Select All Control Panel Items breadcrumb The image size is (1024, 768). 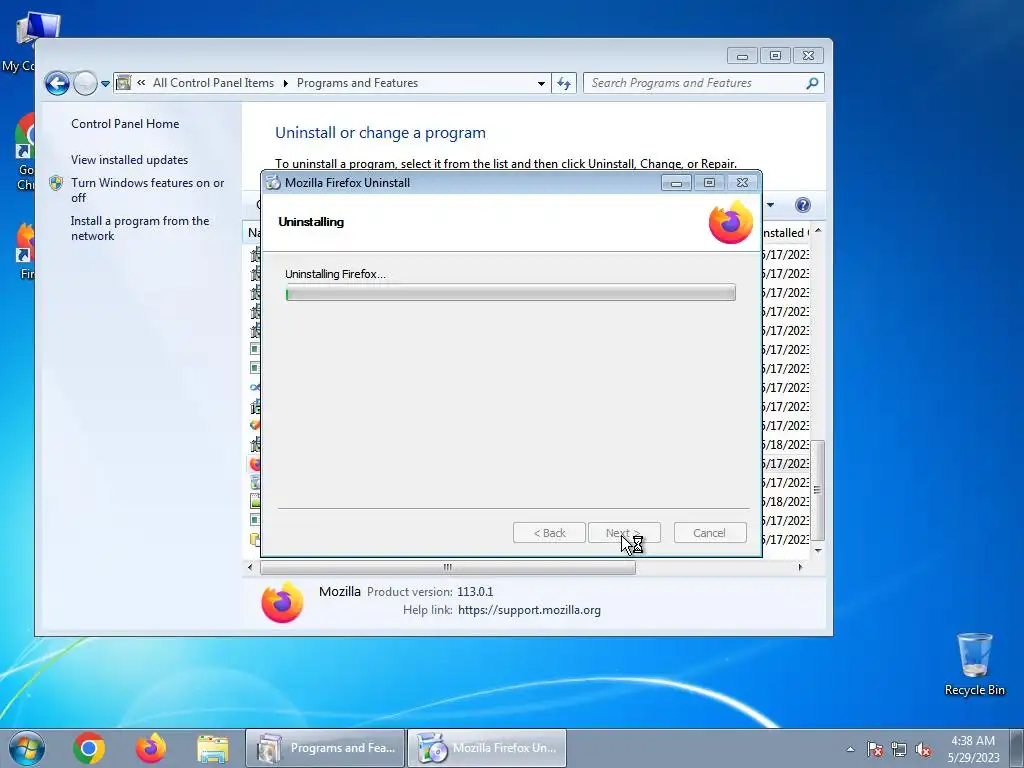214,83
